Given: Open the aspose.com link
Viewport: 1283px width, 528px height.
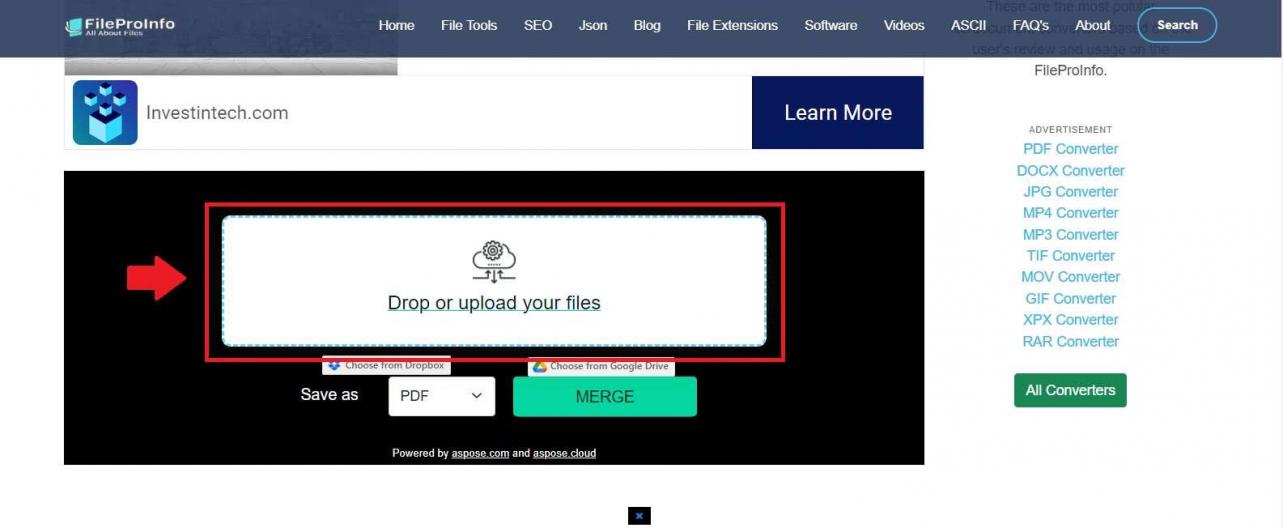Looking at the screenshot, I should point(480,453).
